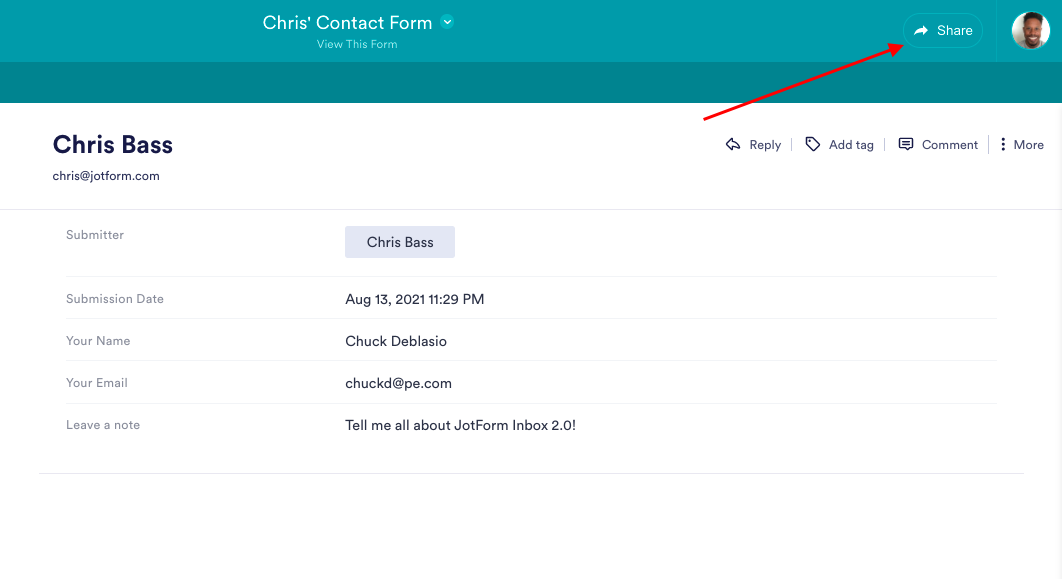Click the Chris Bass submitter badge

pos(400,242)
